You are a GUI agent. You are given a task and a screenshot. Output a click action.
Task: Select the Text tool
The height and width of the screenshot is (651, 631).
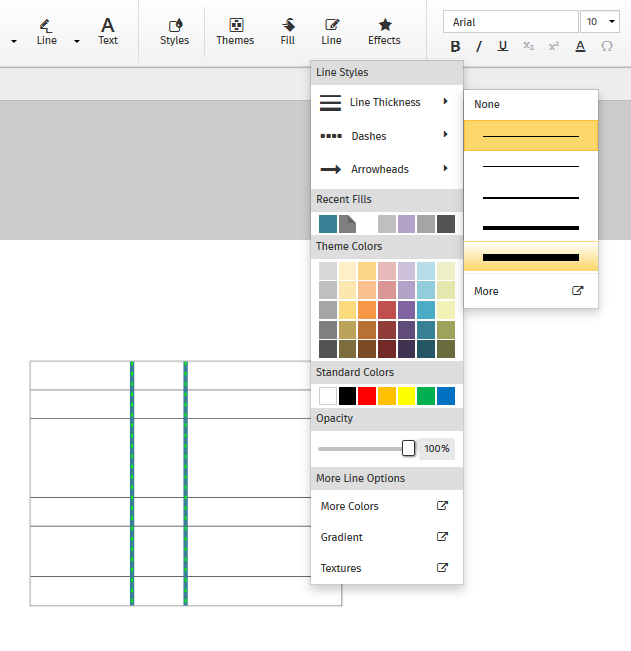(108, 31)
